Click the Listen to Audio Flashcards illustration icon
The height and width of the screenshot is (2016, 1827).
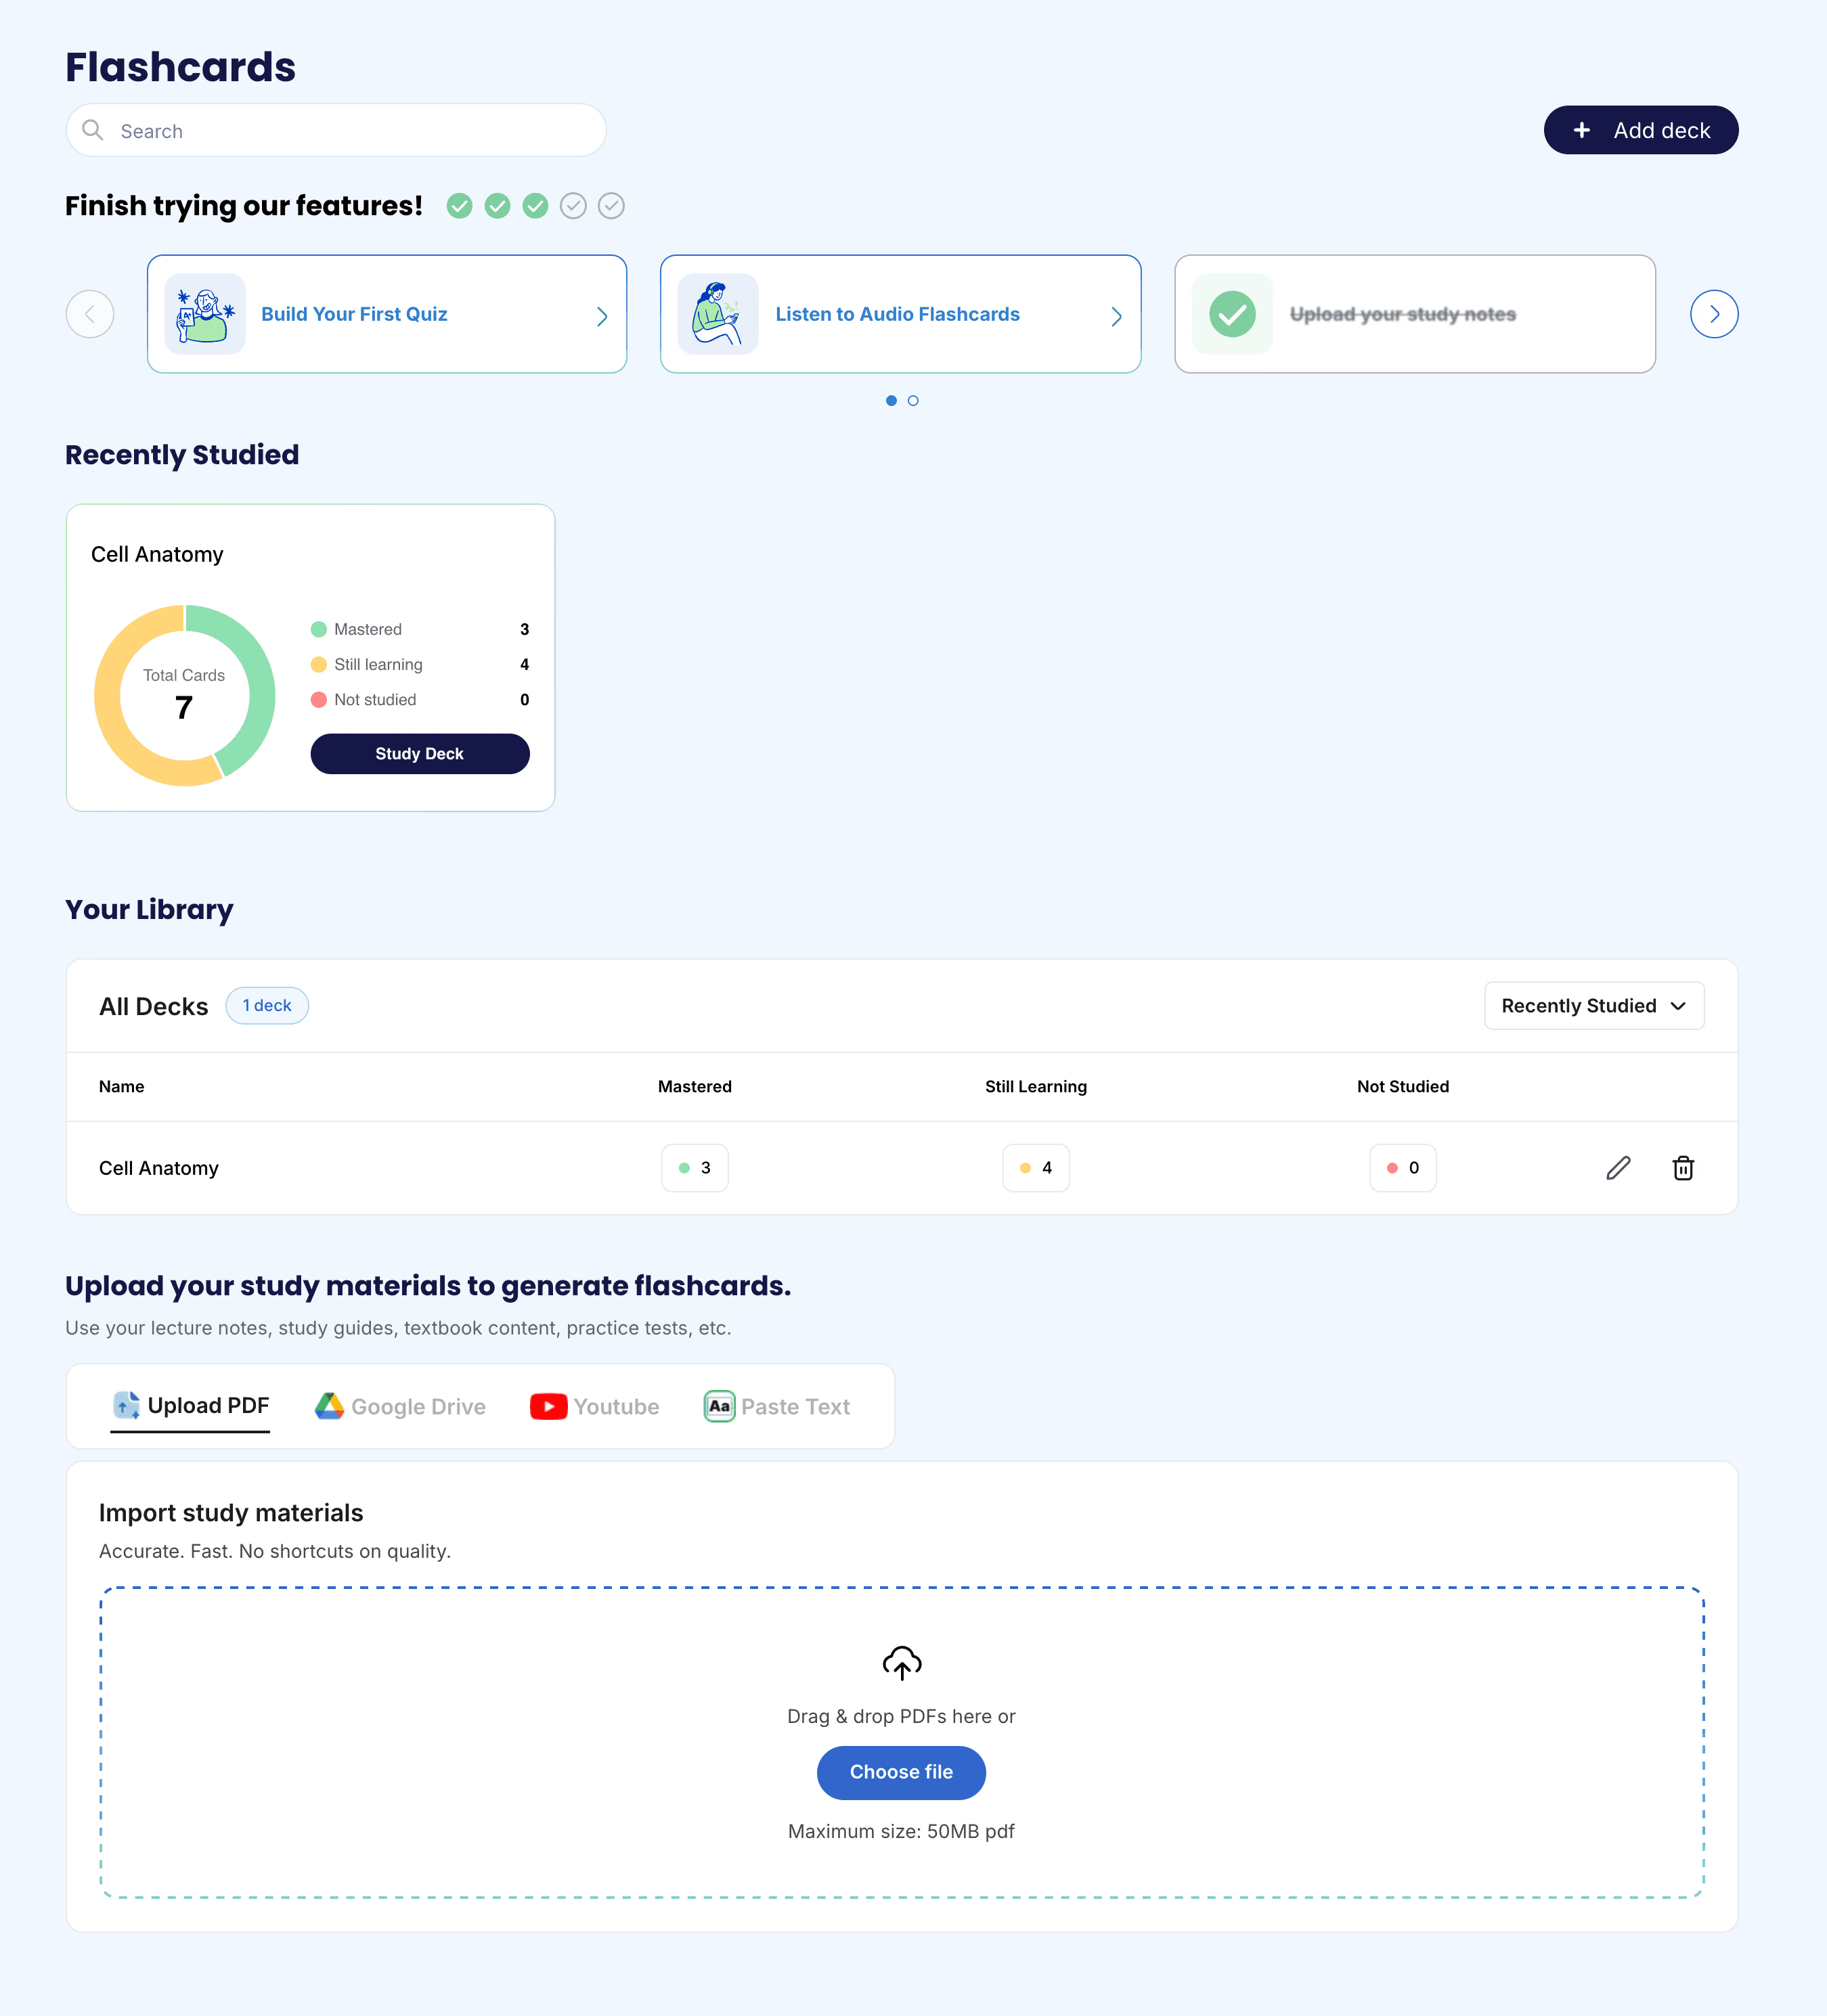pos(718,314)
